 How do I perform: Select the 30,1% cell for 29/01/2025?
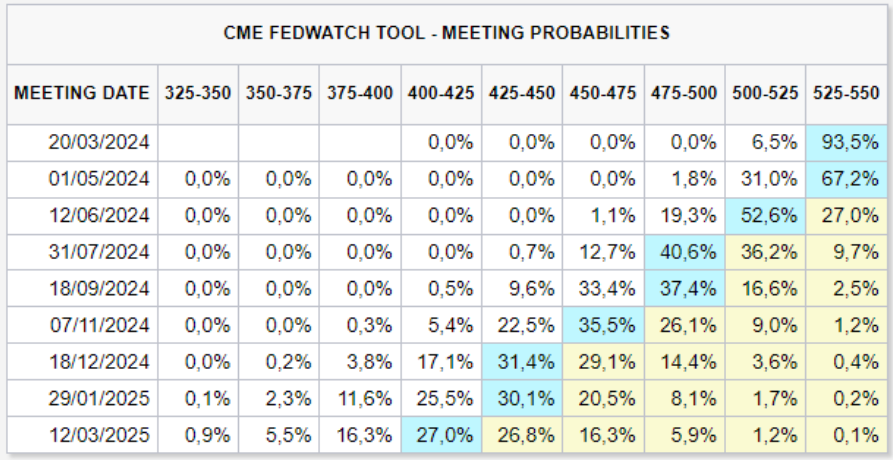point(522,398)
